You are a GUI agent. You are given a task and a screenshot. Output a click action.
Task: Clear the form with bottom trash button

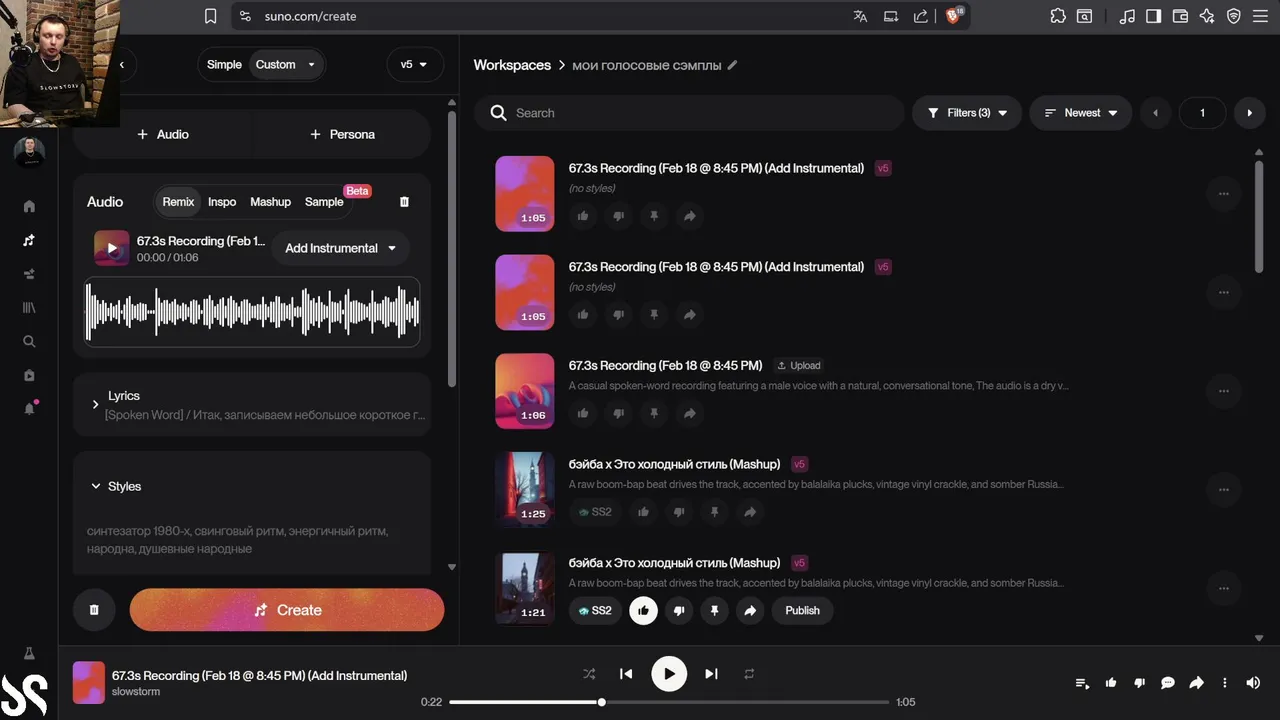(94, 610)
